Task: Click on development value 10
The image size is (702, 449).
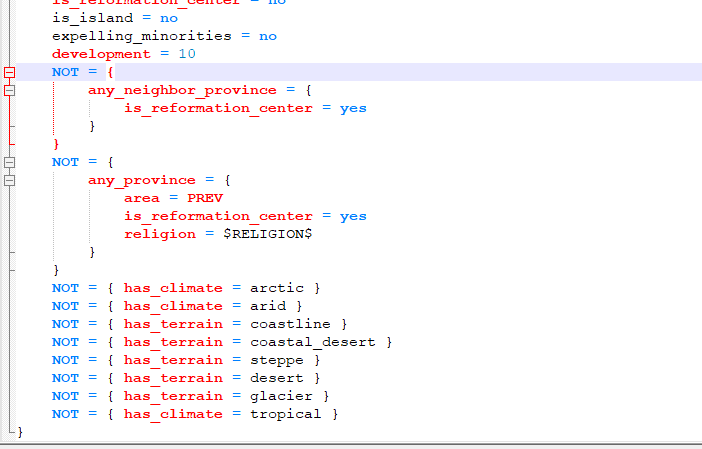Action: (186, 54)
